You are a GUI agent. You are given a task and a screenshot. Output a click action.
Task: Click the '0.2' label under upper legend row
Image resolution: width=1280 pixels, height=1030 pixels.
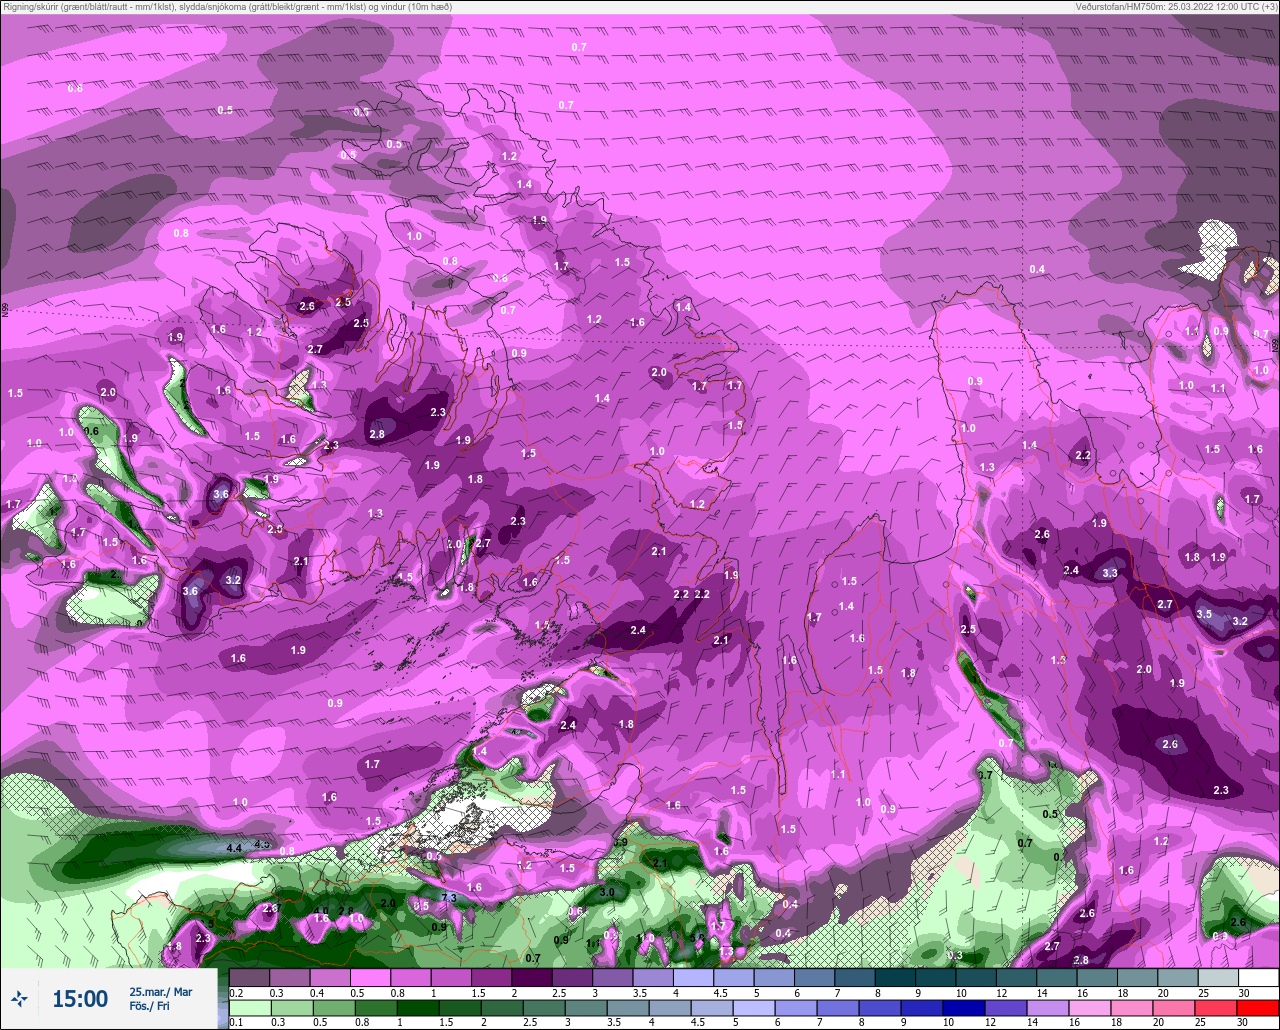click(236, 993)
